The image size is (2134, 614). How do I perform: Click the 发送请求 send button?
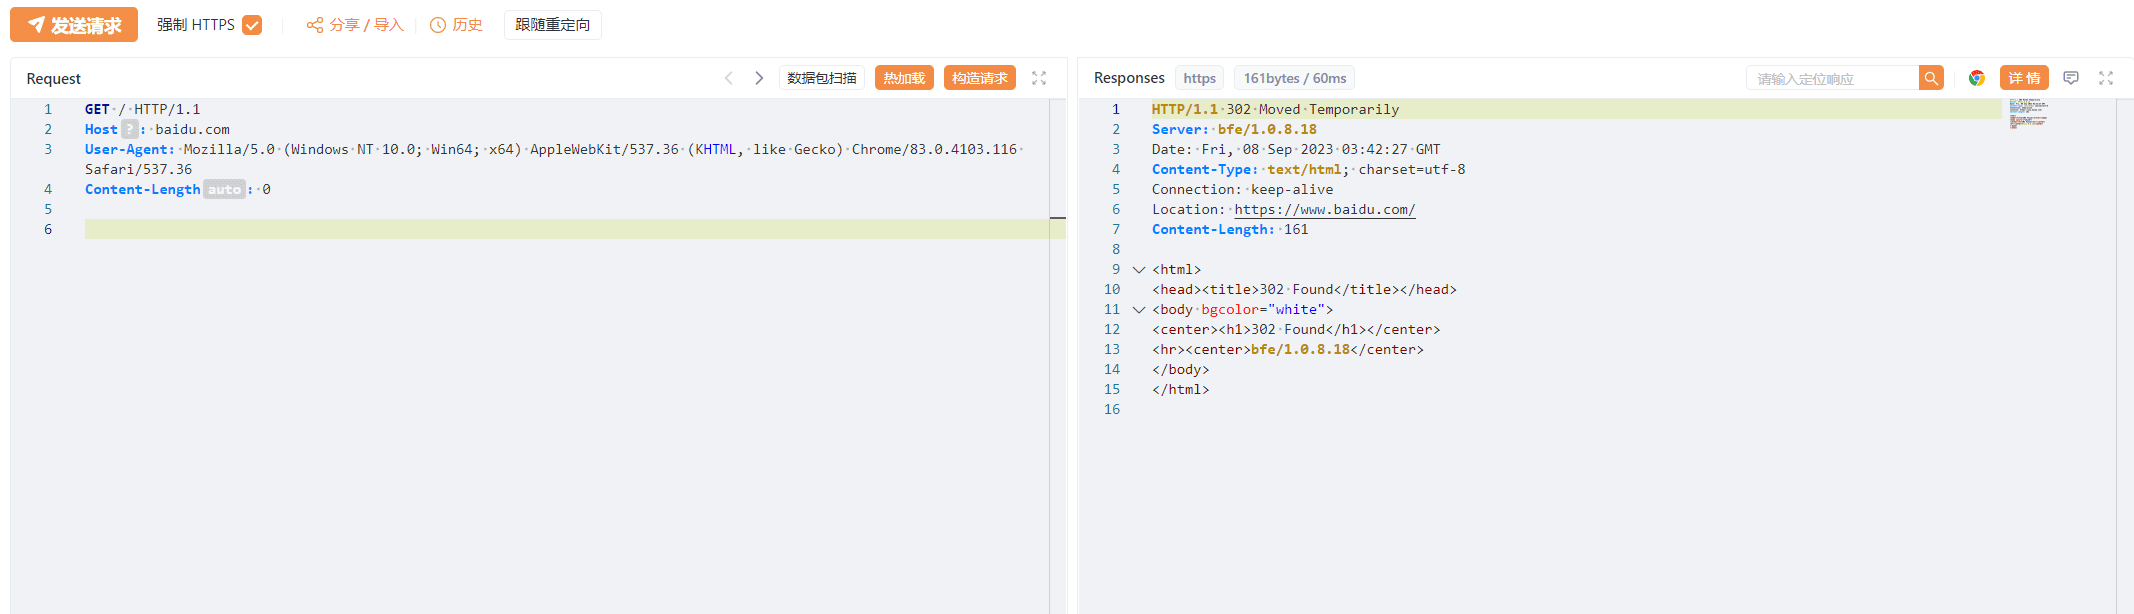coord(74,25)
